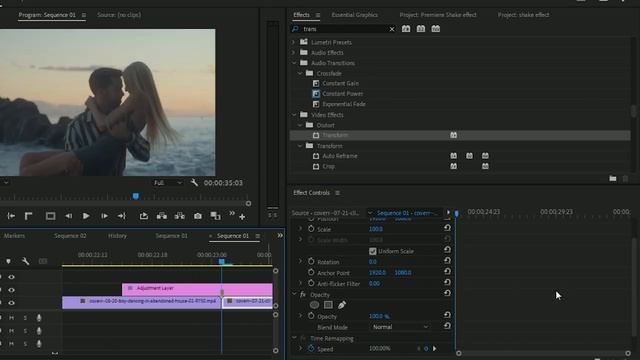640x360 pixels.
Task: Open the Markers tab
Action: click(x=14, y=236)
